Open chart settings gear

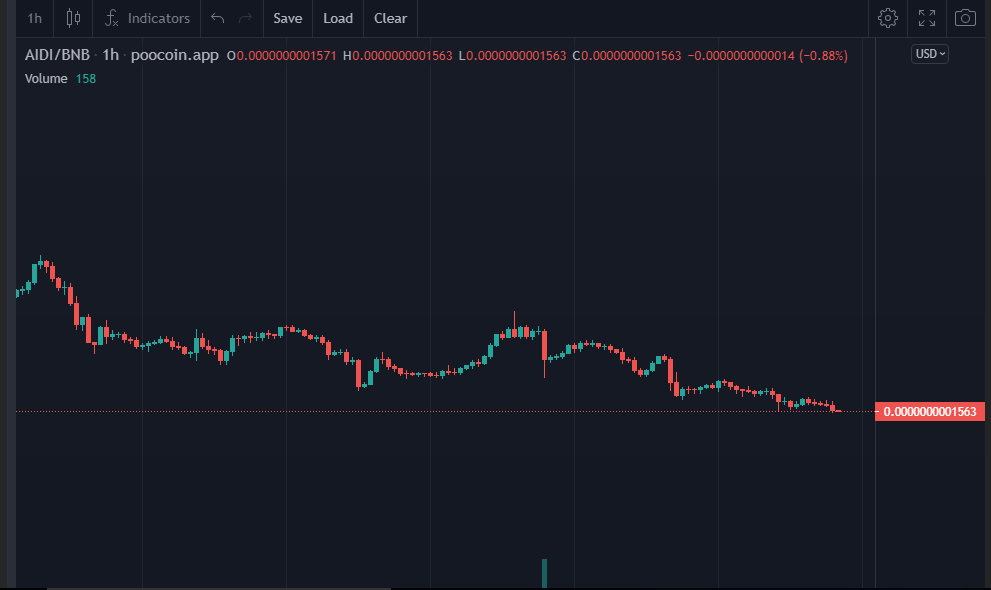[888, 18]
